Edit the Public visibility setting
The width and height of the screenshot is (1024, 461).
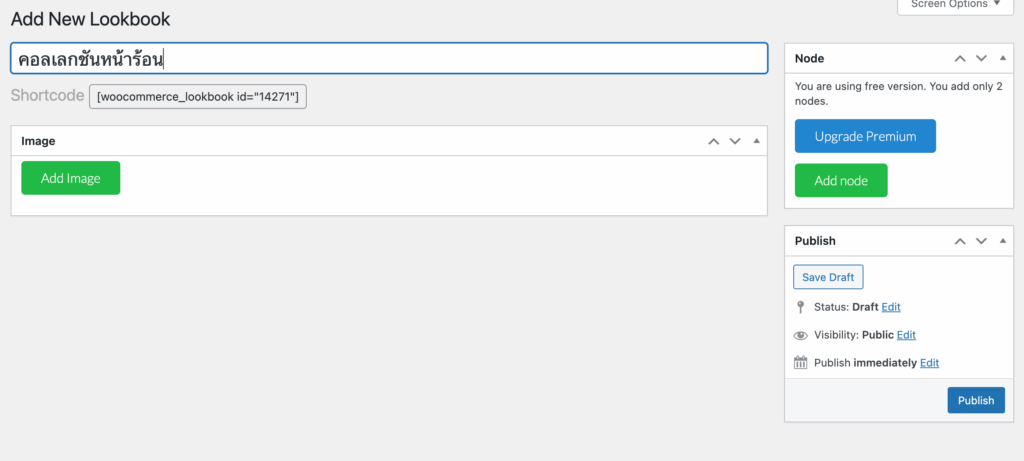[x=906, y=335]
